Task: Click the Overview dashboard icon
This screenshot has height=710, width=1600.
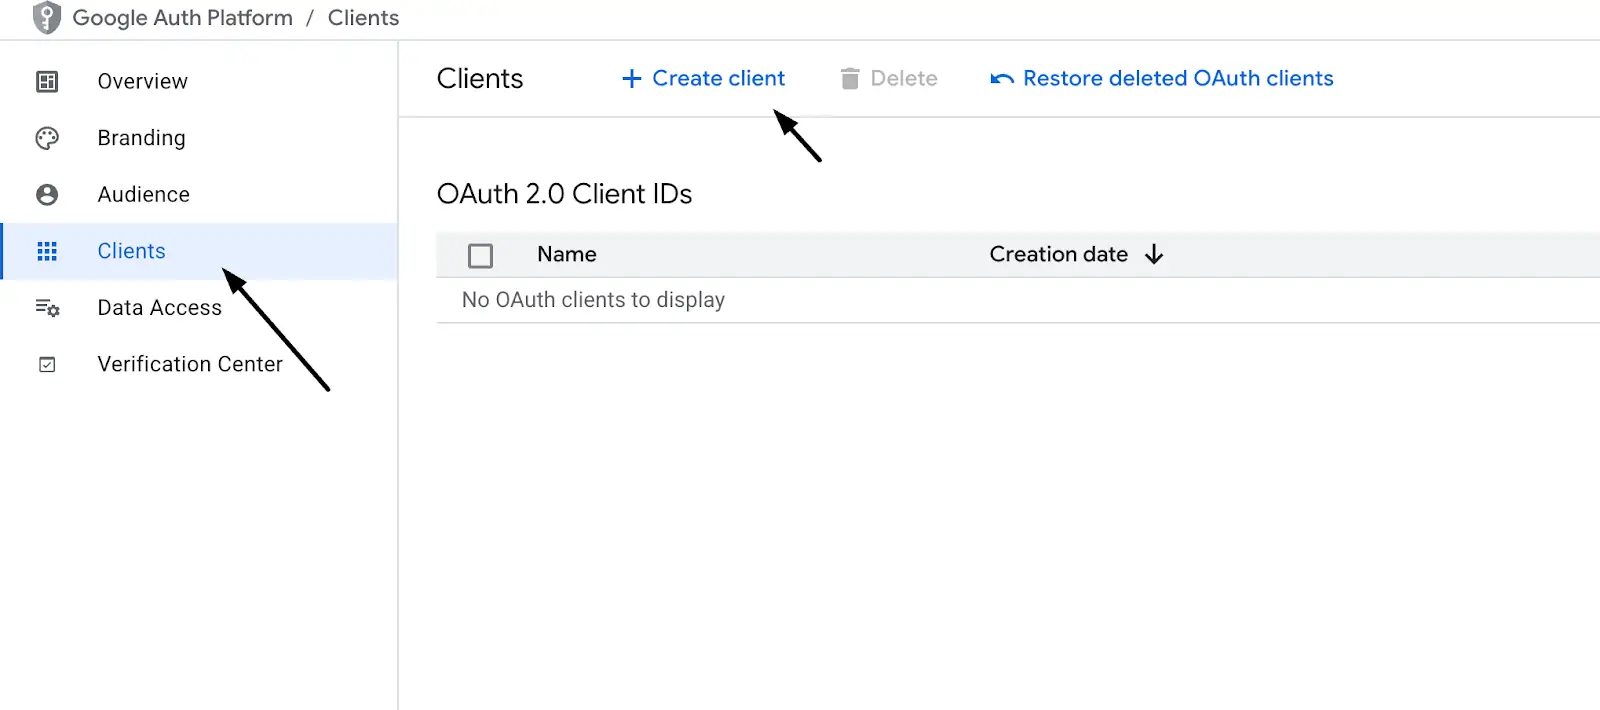Action: pos(47,82)
